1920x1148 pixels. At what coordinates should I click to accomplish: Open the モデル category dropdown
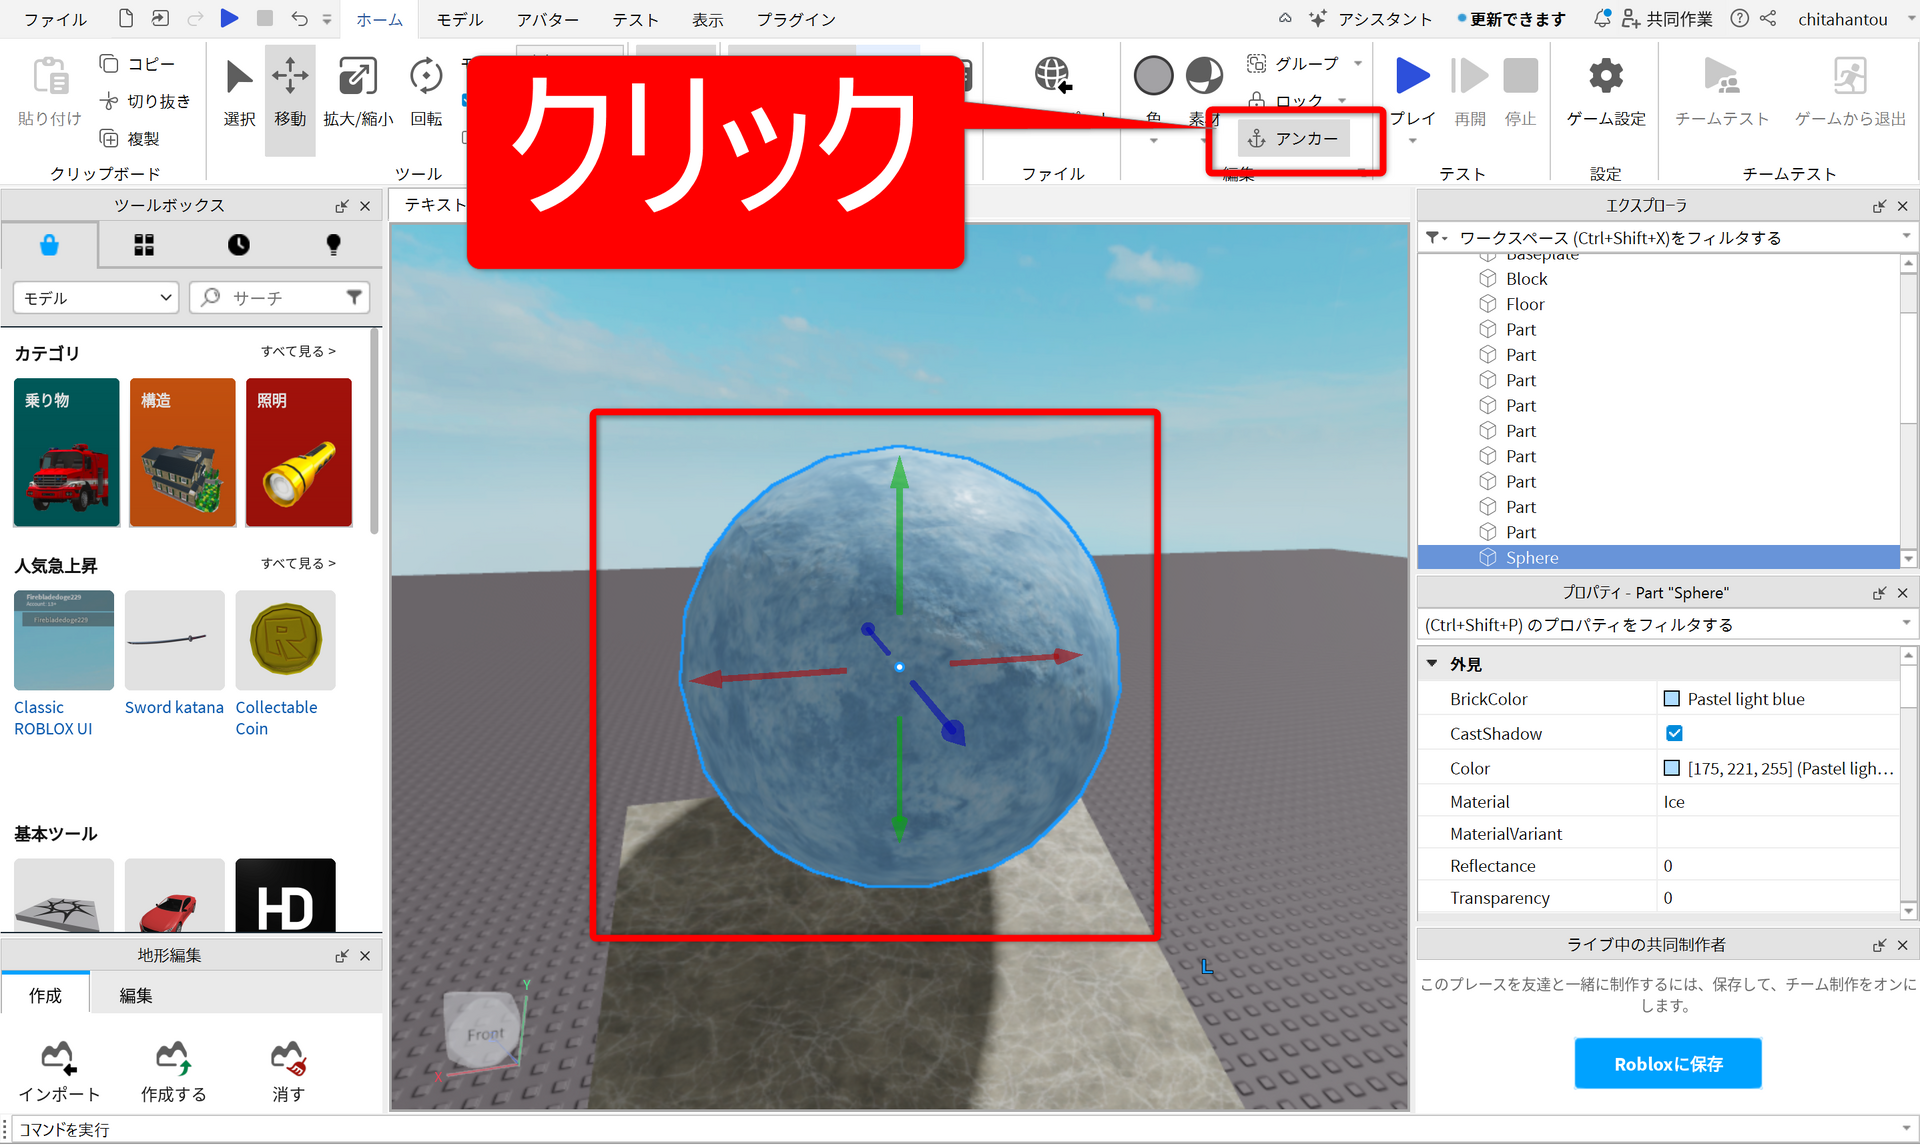click(x=96, y=298)
